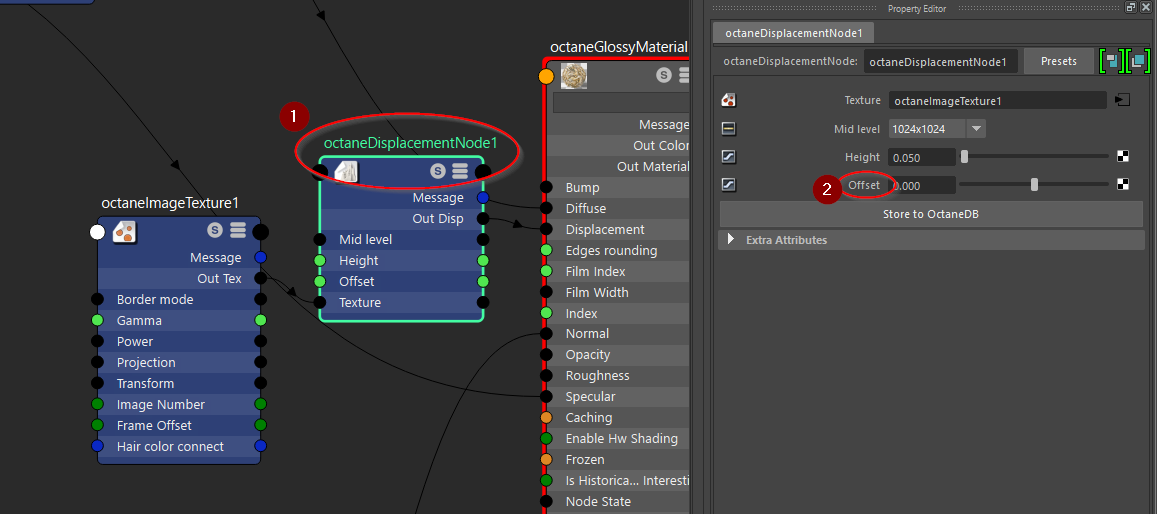Image resolution: width=1157 pixels, height=514 pixels.
Task: Open the Mid level 1024x1024 dropdown
Action: [x=937, y=128]
